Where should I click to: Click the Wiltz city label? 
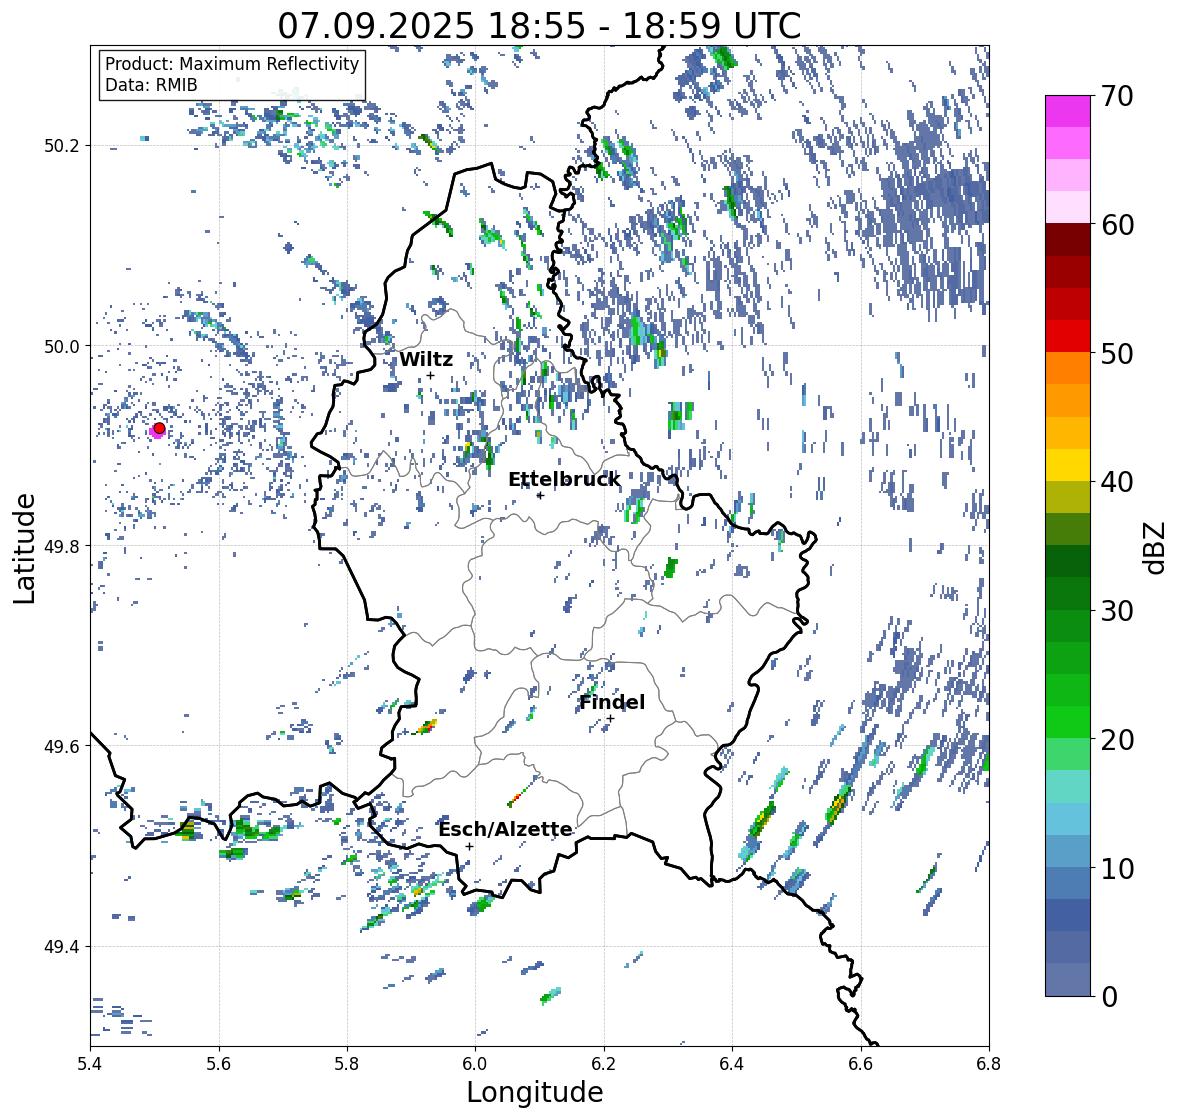426,359
